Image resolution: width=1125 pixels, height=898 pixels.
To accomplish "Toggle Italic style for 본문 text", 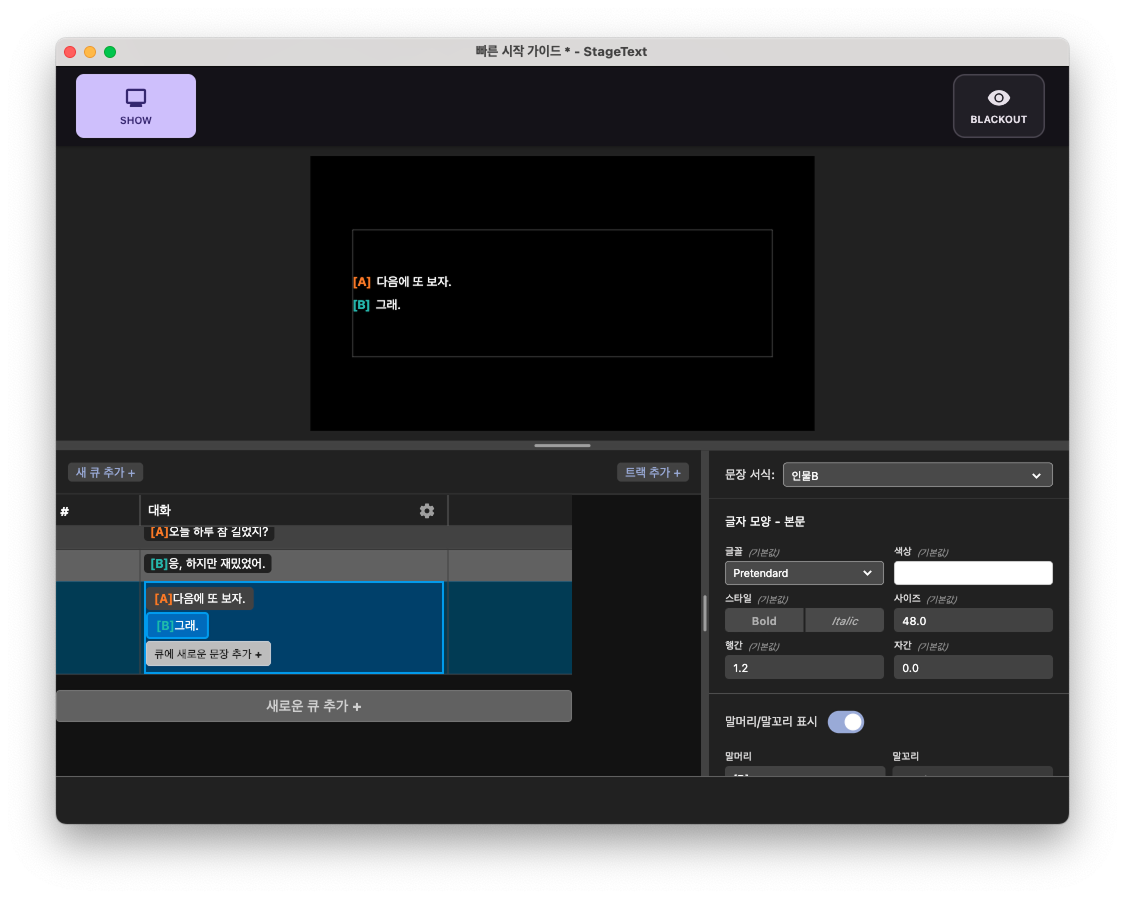I will coord(844,620).
